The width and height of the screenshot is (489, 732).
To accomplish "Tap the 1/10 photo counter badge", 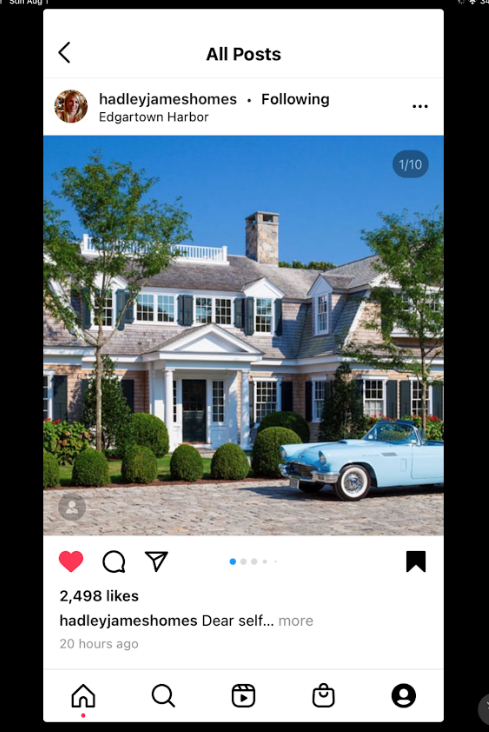I will tap(410, 164).
